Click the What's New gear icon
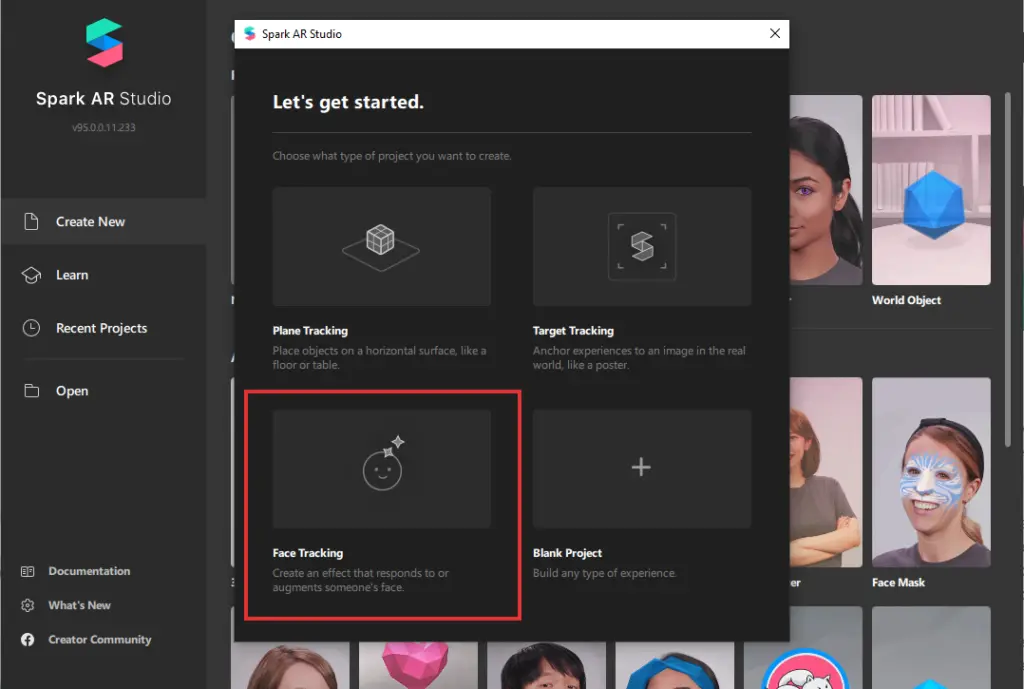This screenshot has height=689, width=1024. [28, 605]
